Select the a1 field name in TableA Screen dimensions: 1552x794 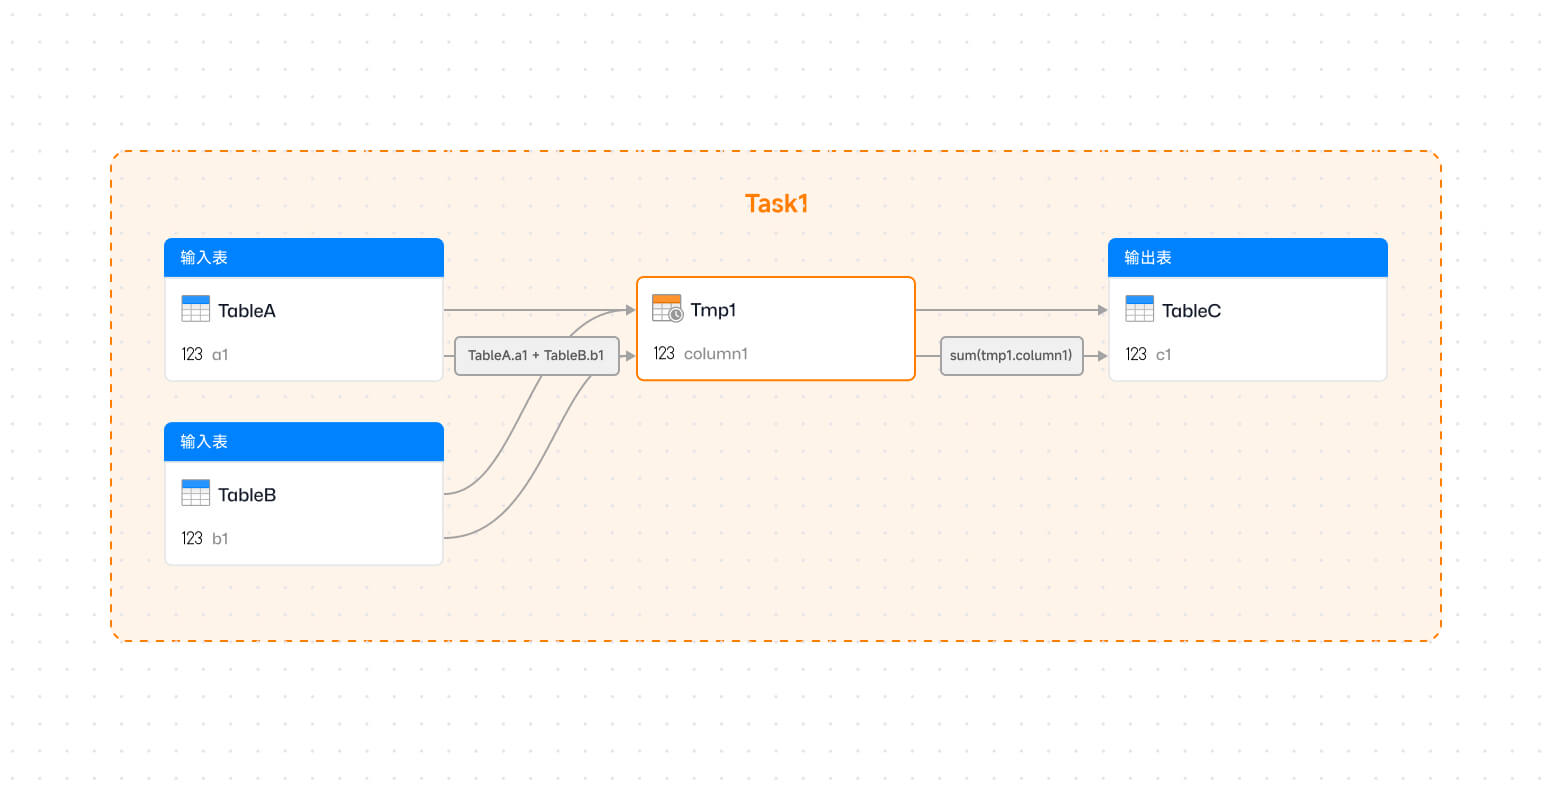click(x=220, y=354)
